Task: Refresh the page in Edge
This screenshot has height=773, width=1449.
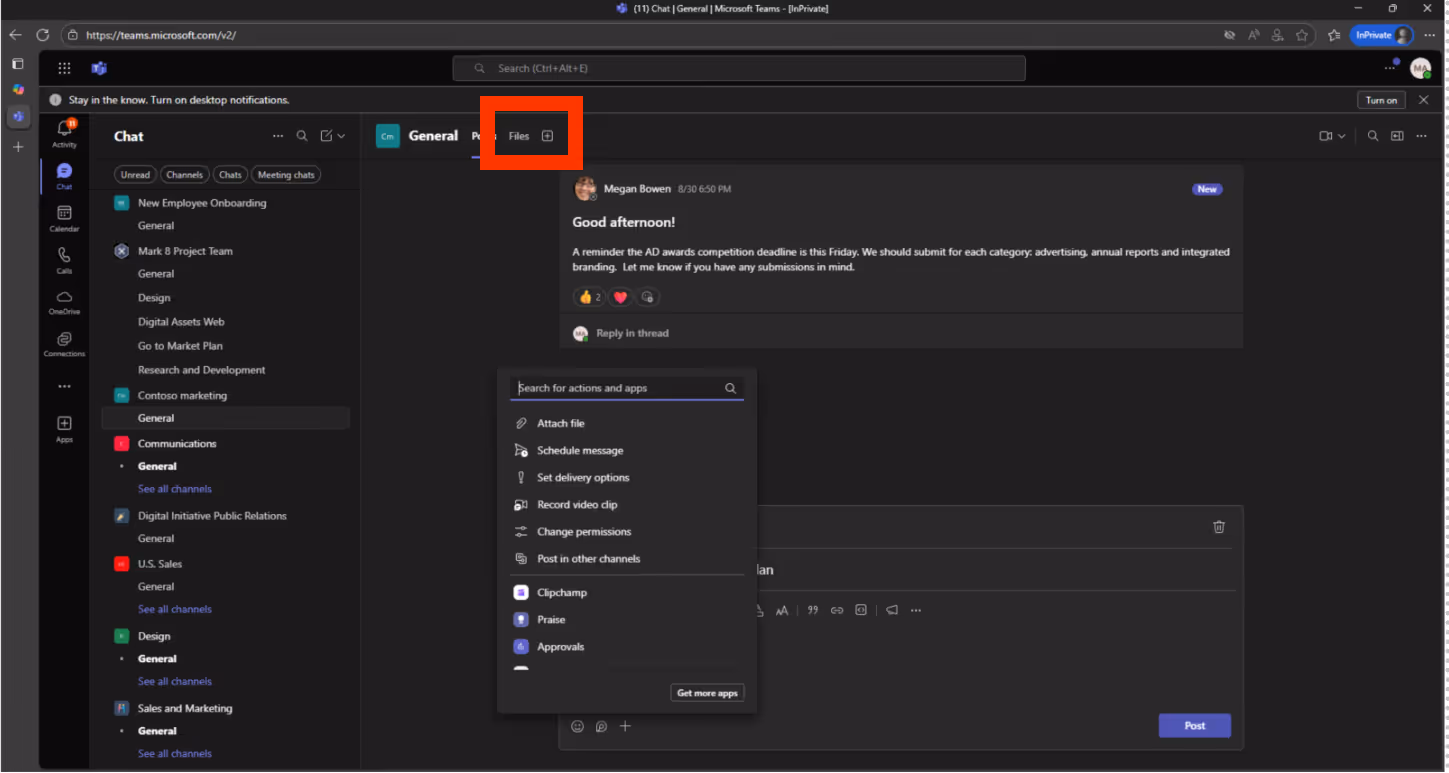Action: tap(42, 35)
